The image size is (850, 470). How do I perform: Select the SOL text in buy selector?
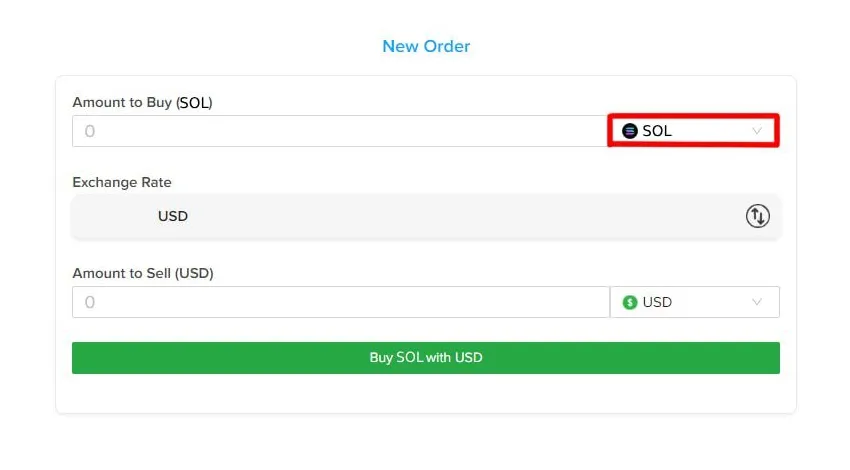point(657,131)
